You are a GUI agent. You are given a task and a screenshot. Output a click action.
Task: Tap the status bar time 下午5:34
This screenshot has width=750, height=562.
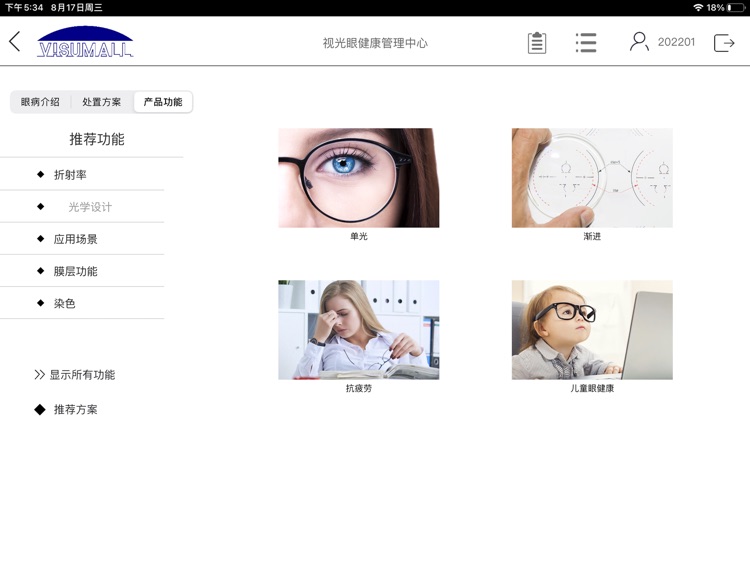pyautogui.click(x=24, y=8)
